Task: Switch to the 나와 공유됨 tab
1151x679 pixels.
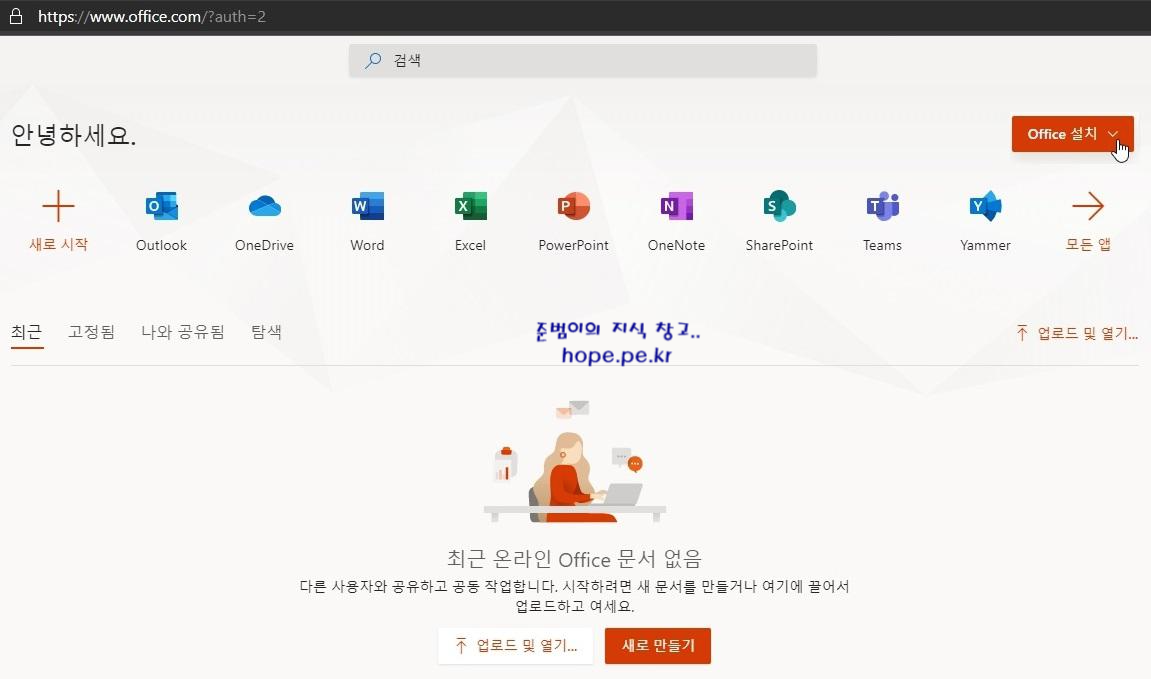Action: [x=183, y=332]
